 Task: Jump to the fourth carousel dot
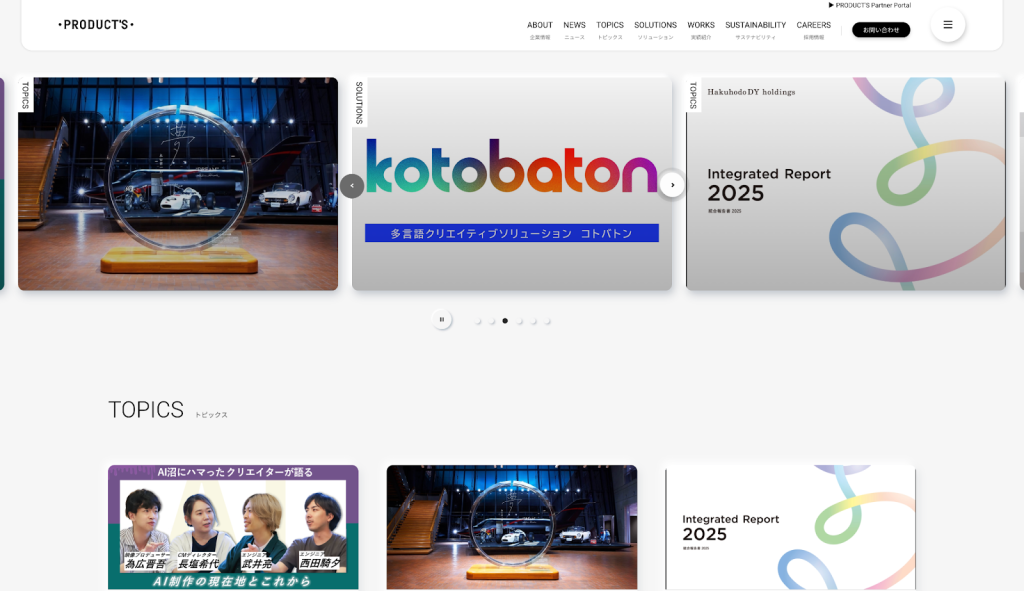tap(519, 321)
